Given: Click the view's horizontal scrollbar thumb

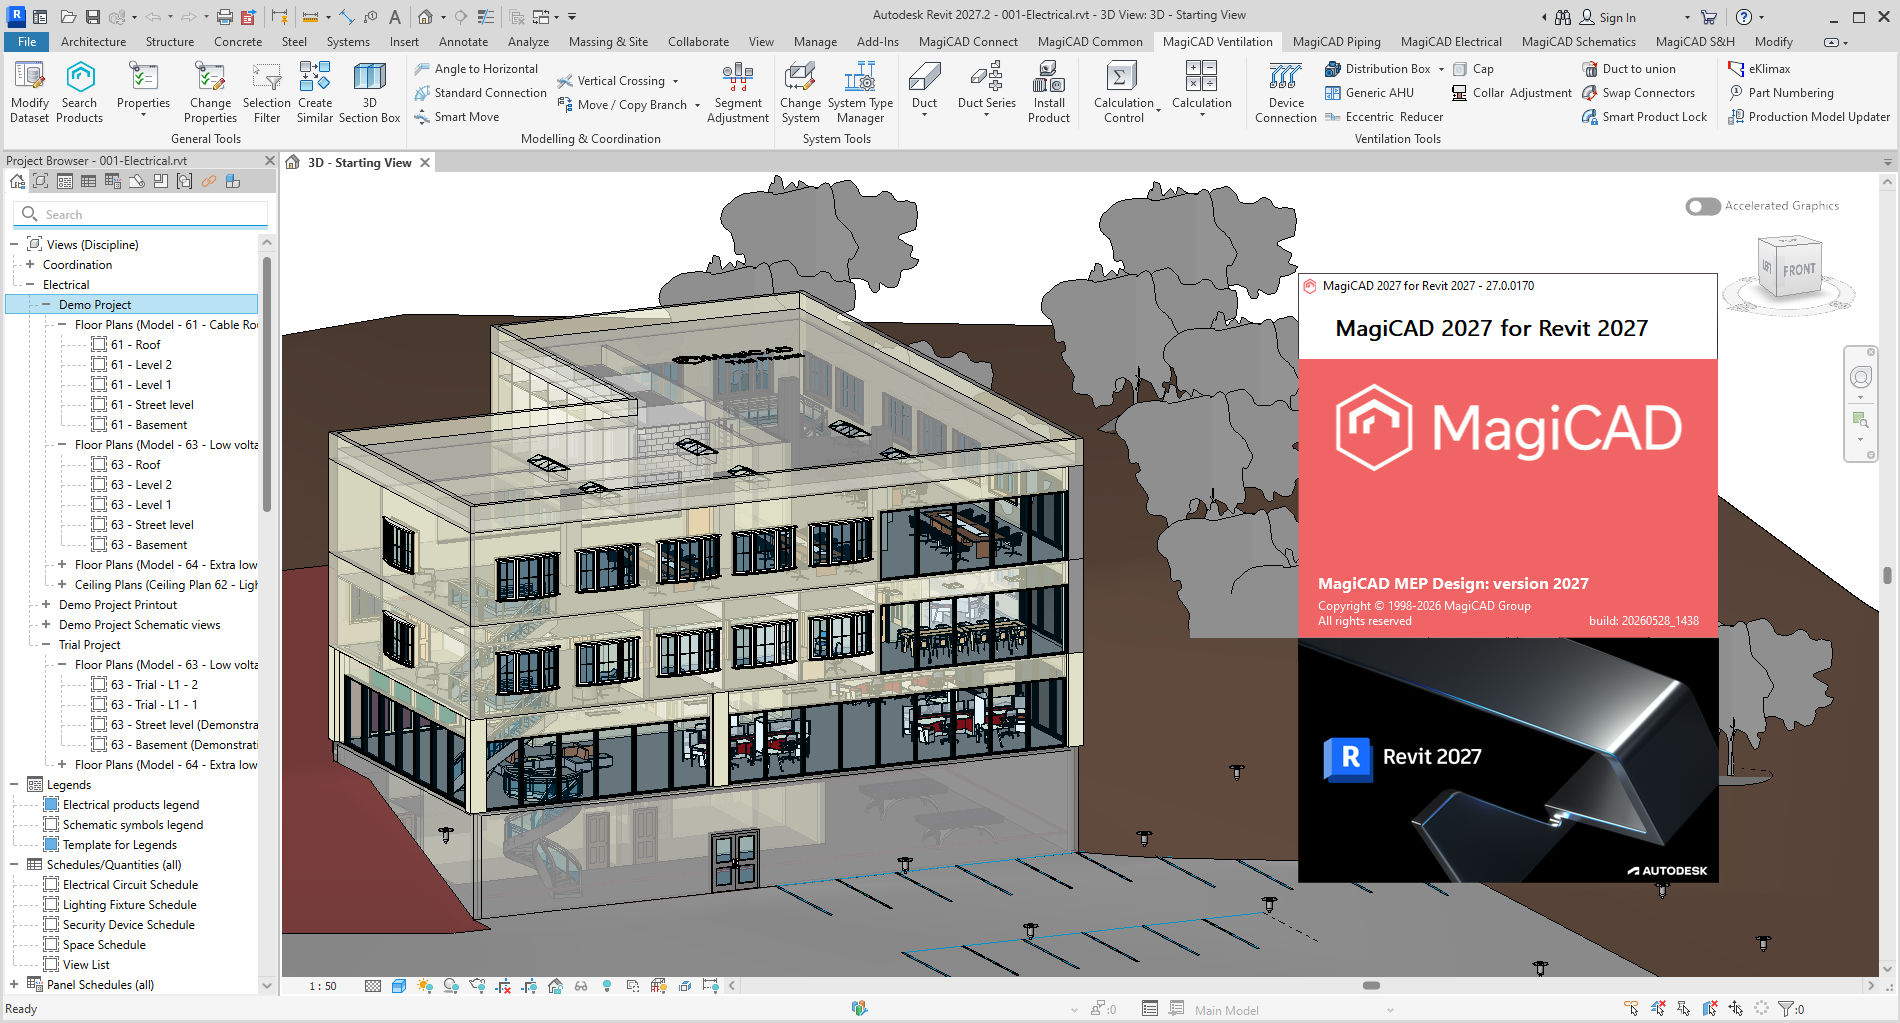Looking at the screenshot, I should point(1371,986).
